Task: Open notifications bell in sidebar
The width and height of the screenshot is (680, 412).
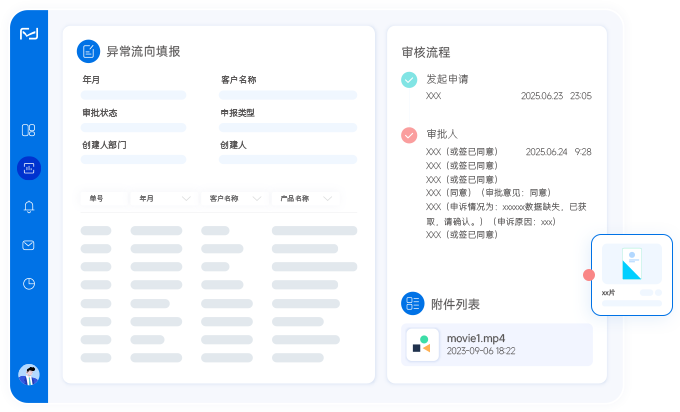Action: (x=29, y=207)
